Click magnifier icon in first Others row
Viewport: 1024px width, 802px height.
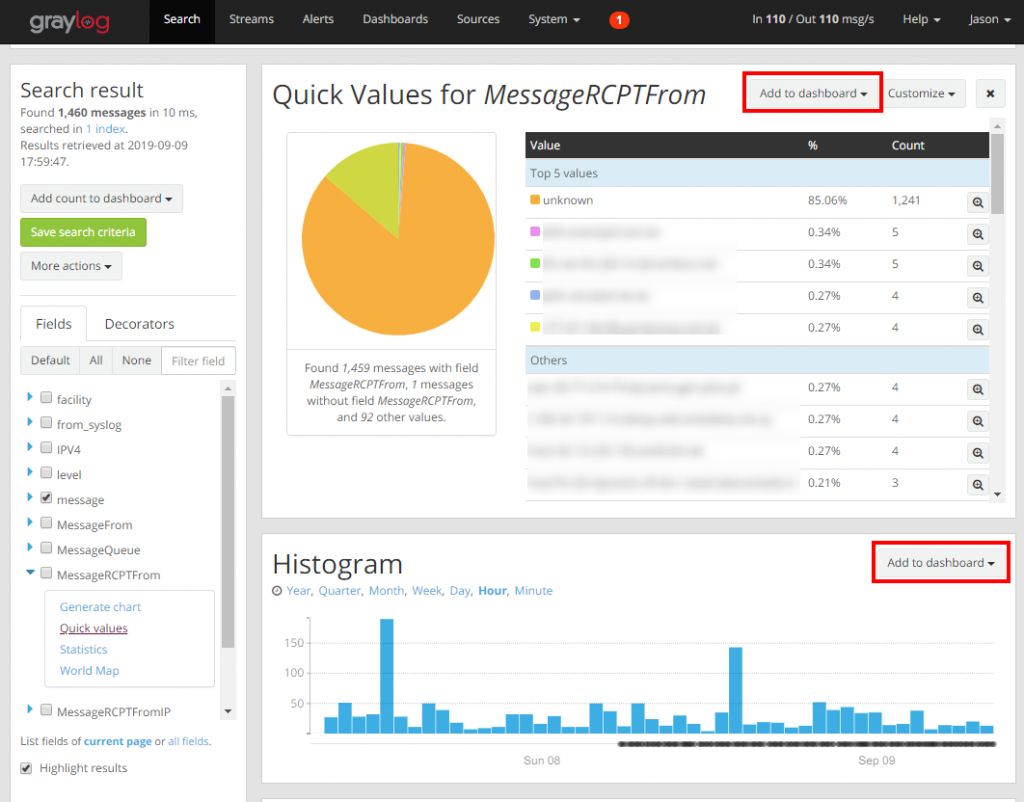coord(977,389)
